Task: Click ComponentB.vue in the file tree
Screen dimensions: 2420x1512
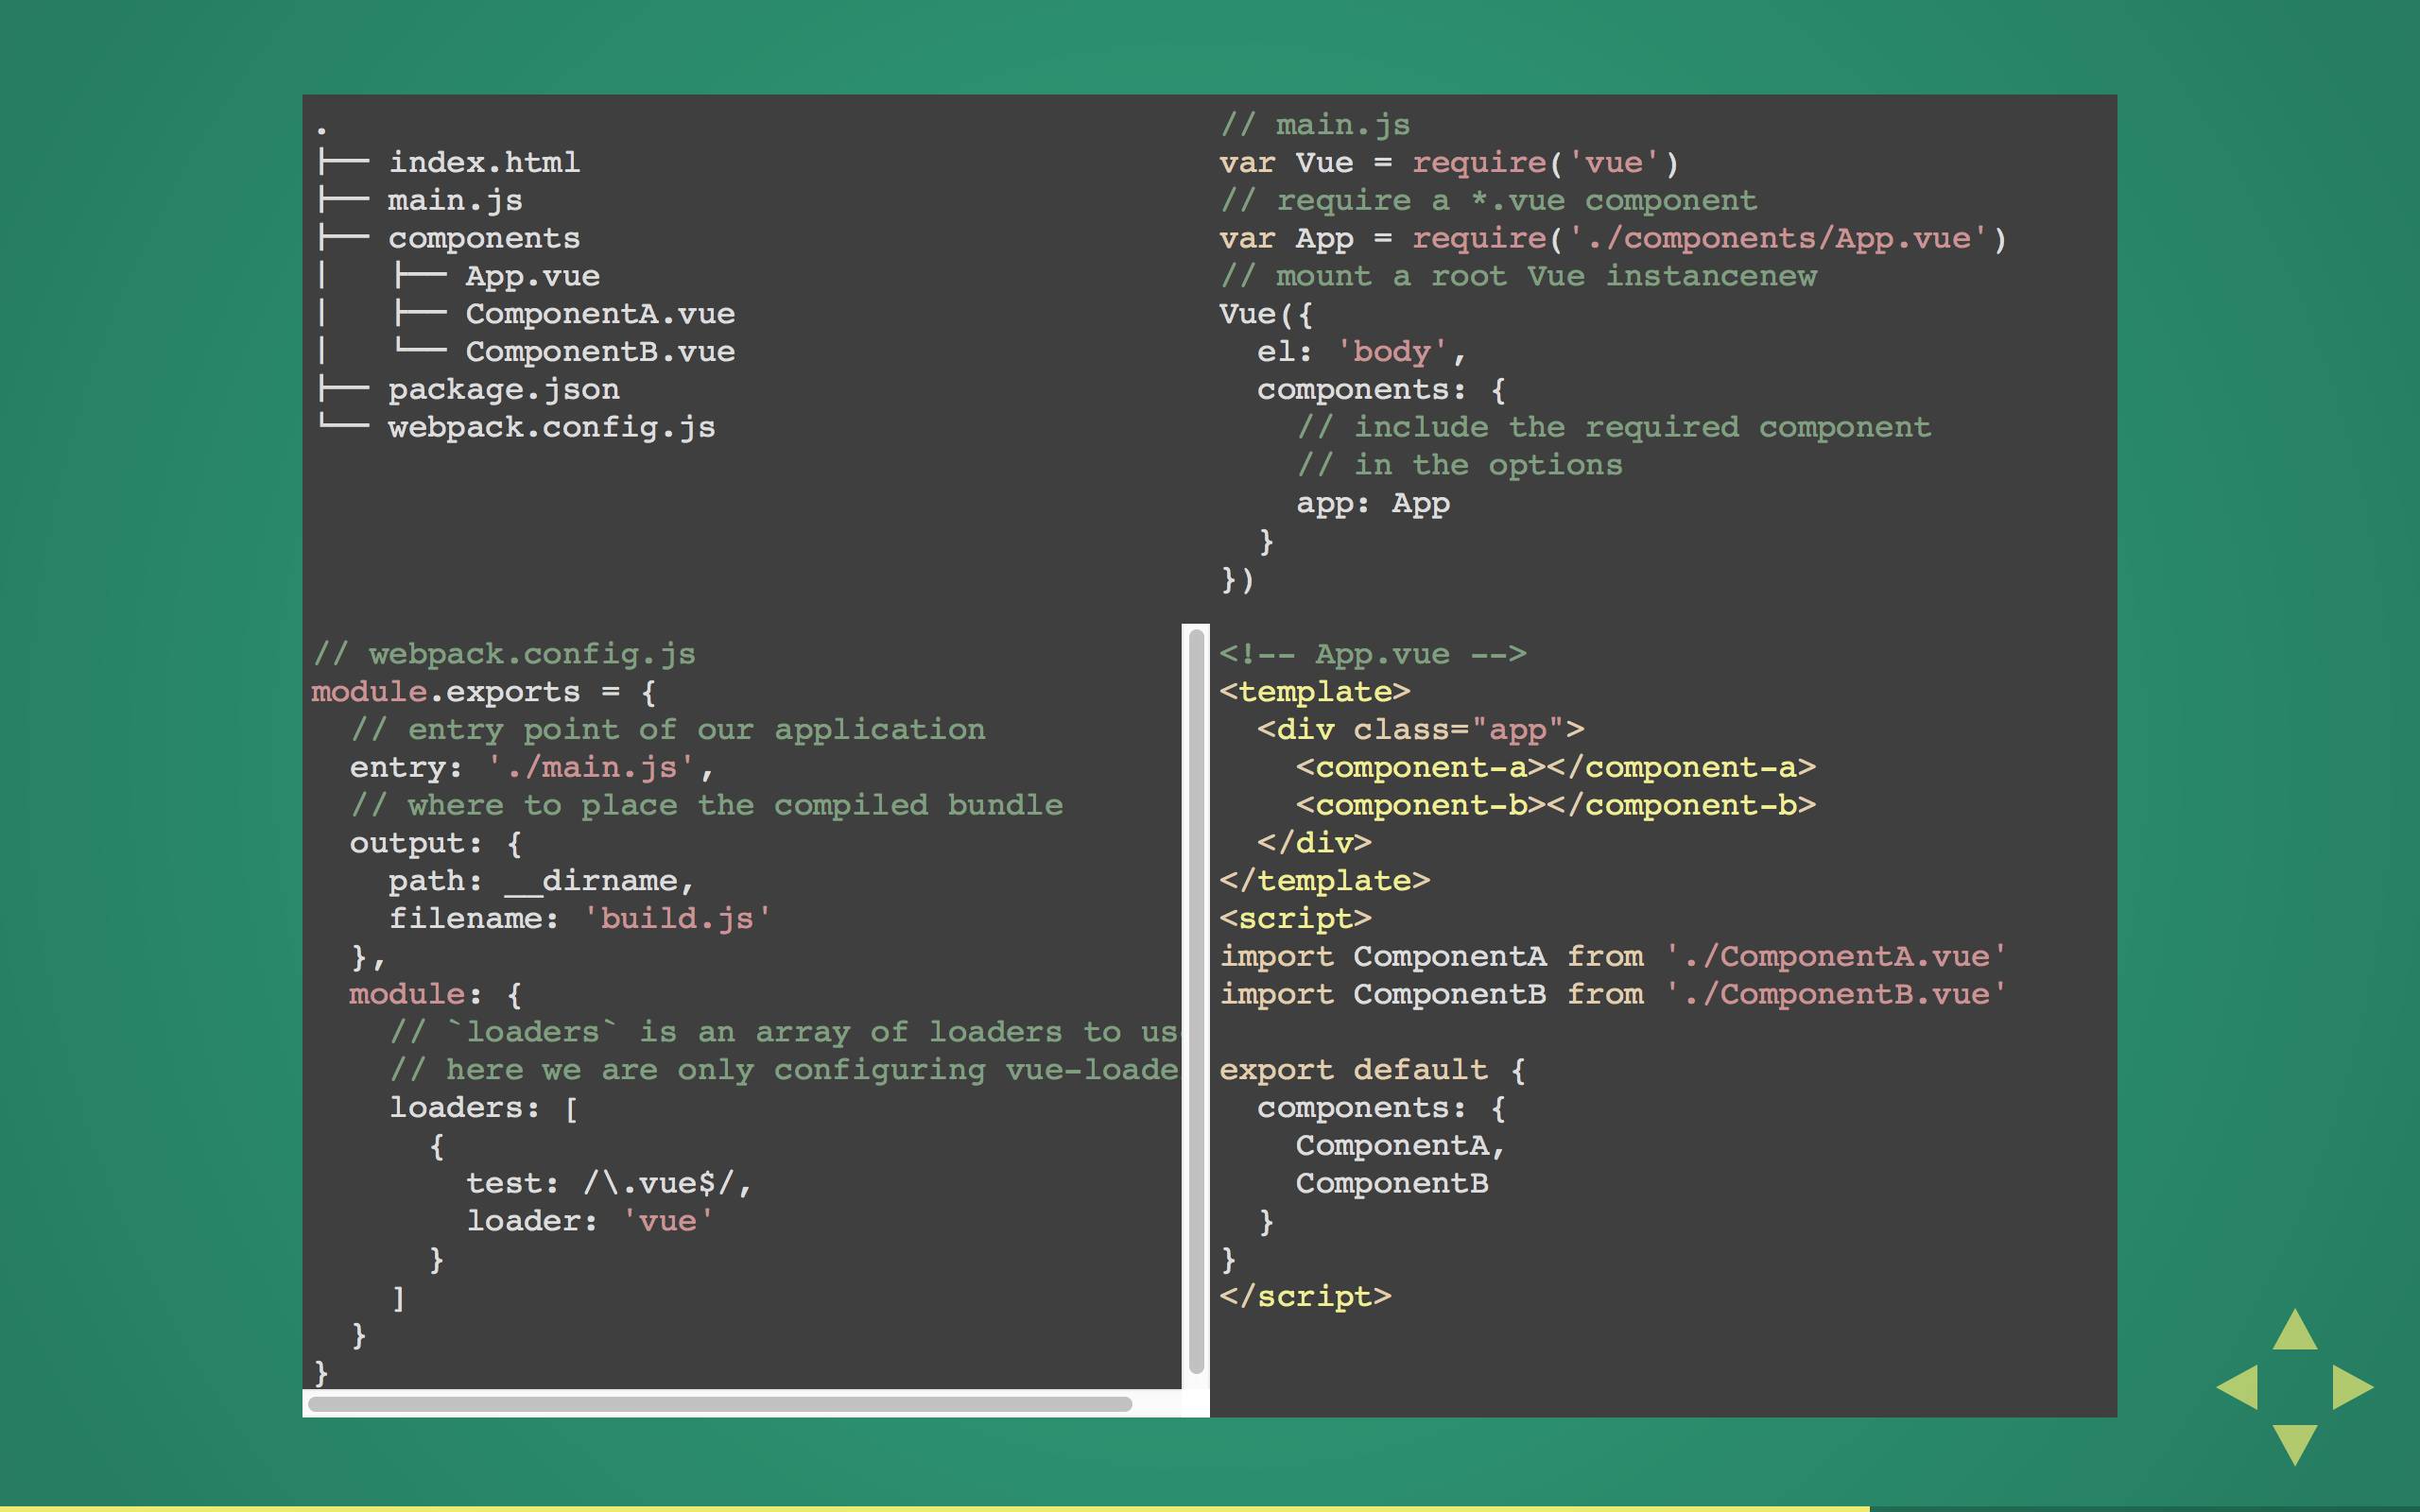Action: (x=600, y=352)
